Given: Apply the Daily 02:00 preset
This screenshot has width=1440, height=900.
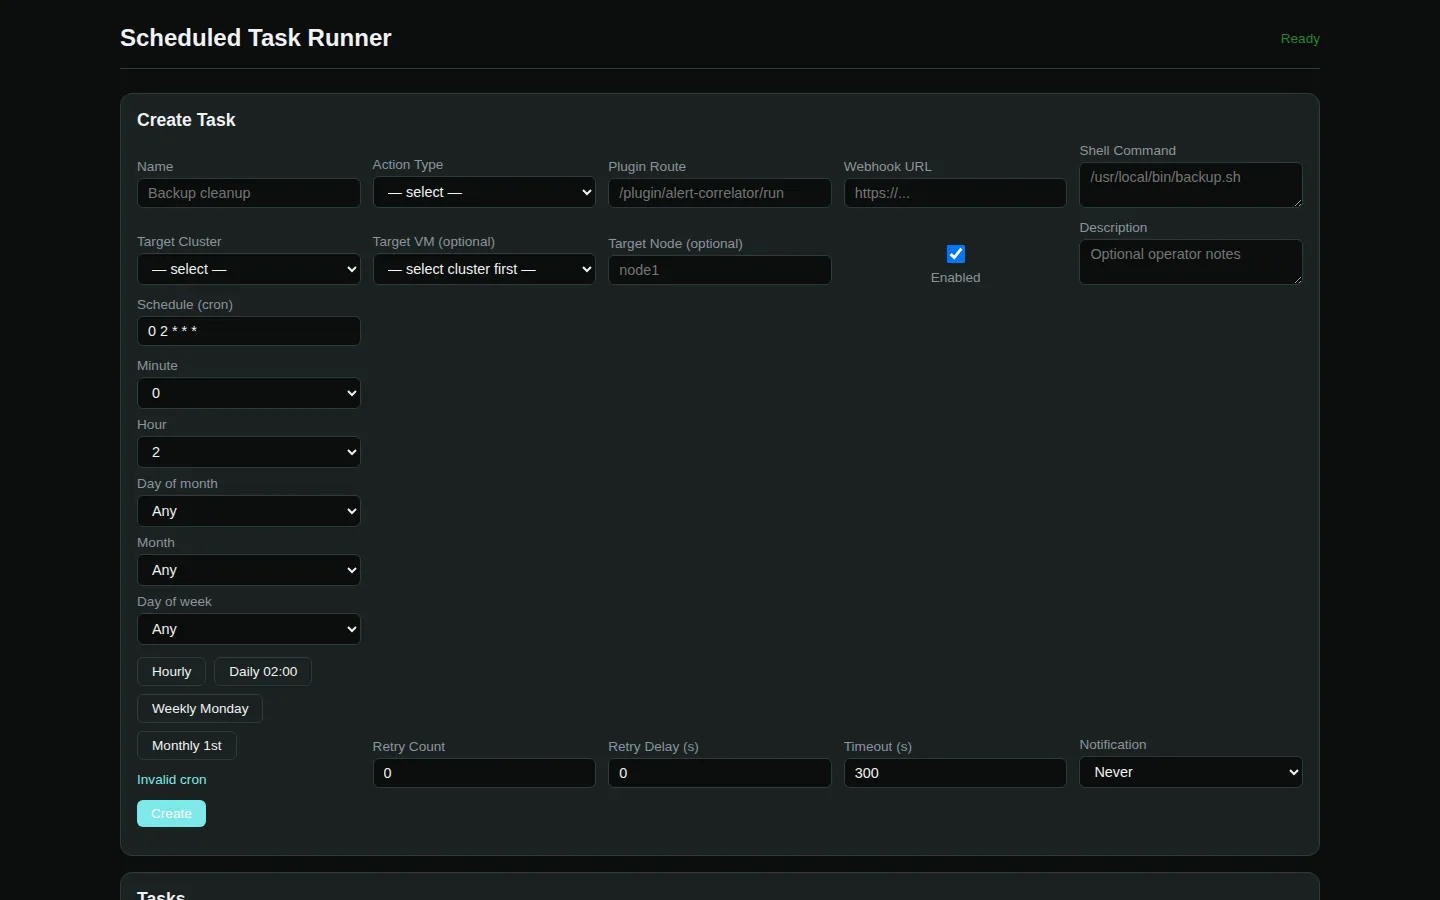Looking at the screenshot, I should [263, 672].
